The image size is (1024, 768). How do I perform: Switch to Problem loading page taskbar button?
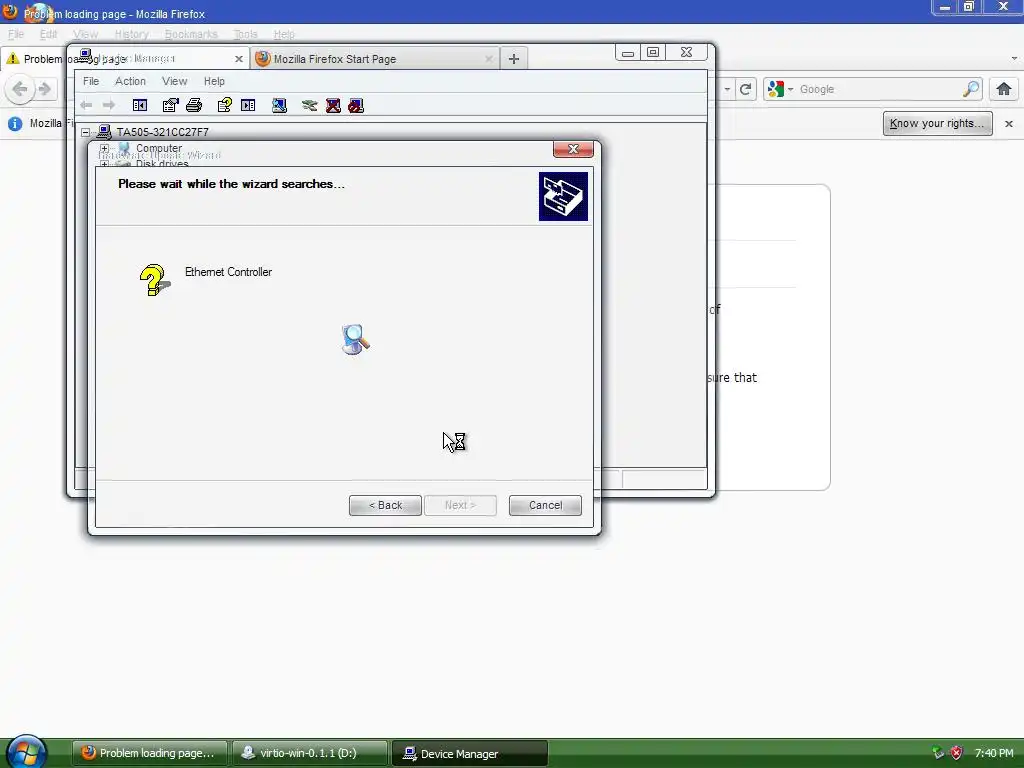pyautogui.click(x=150, y=753)
